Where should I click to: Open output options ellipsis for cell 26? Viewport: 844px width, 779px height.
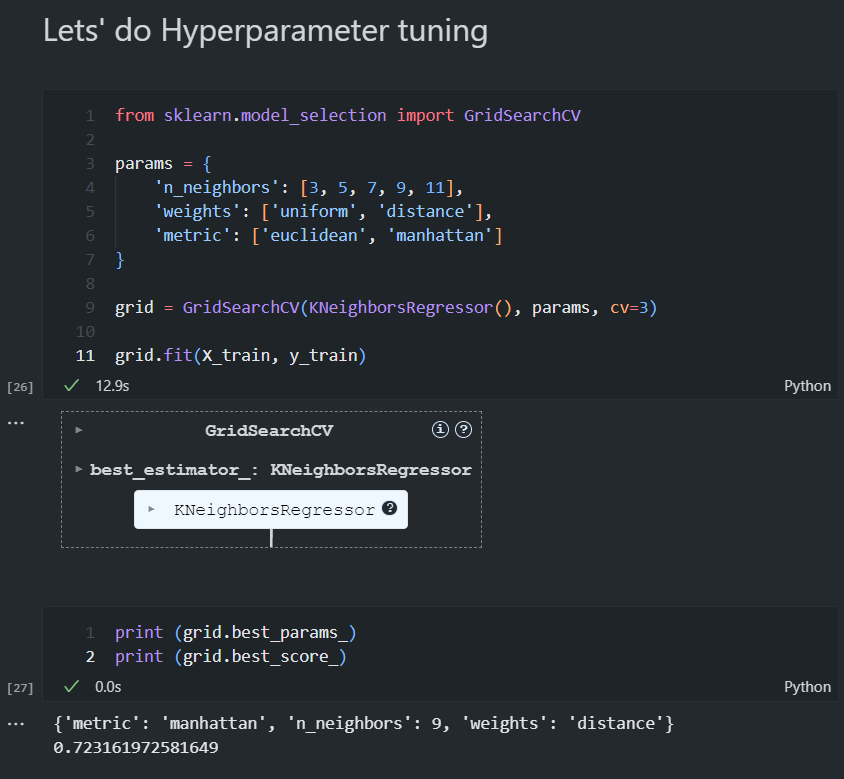(16, 423)
